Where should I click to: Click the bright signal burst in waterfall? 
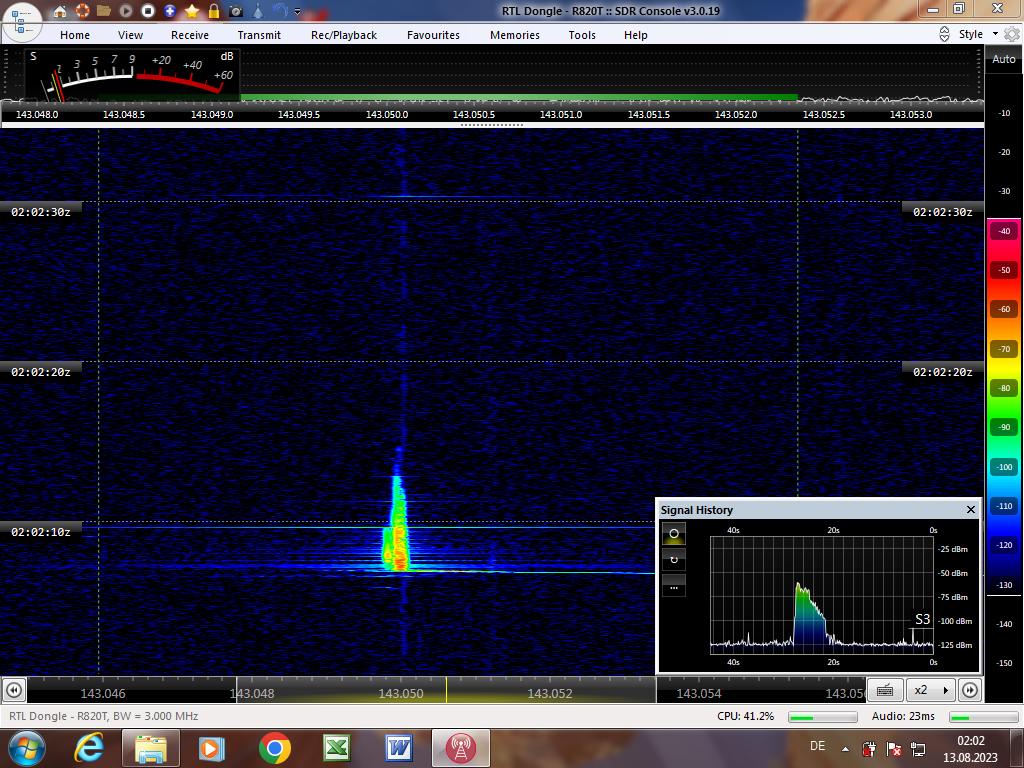coord(396,526)
